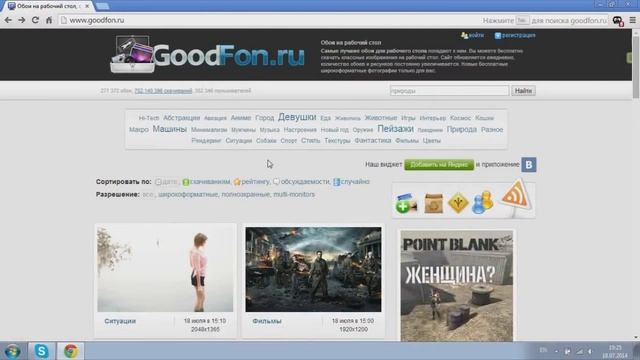Click the VK application icon
The width and height of the screenshot is (640, 360).
tap(529, 164)
